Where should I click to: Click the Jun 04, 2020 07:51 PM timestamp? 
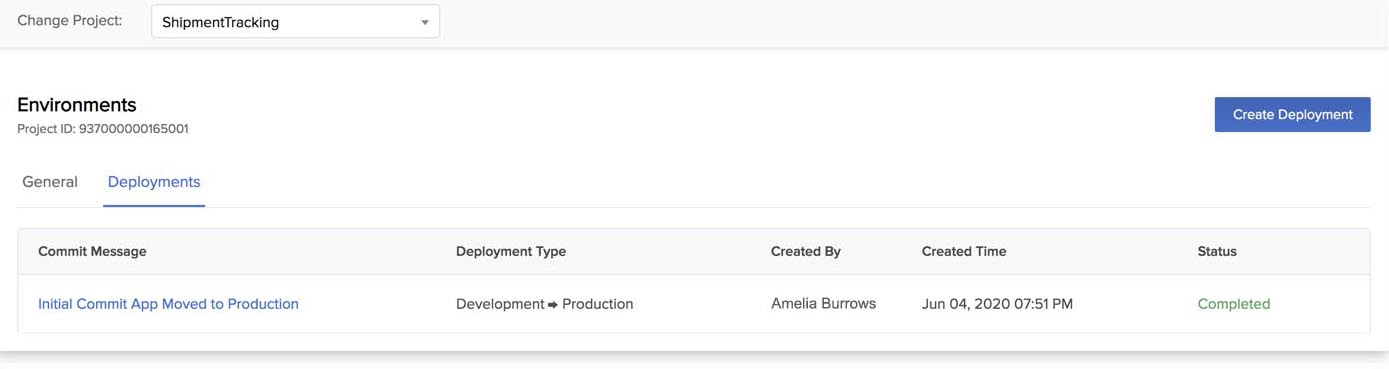[997, 304]
